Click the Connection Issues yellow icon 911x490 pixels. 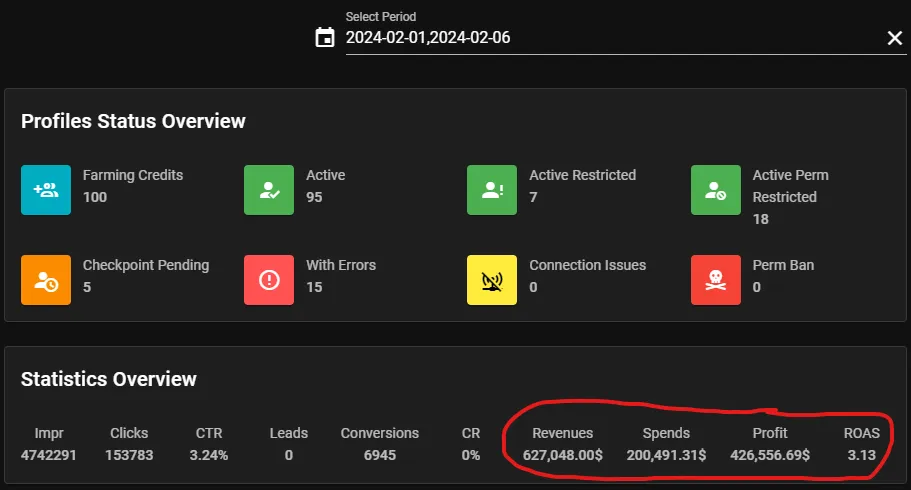coord(492,280)
